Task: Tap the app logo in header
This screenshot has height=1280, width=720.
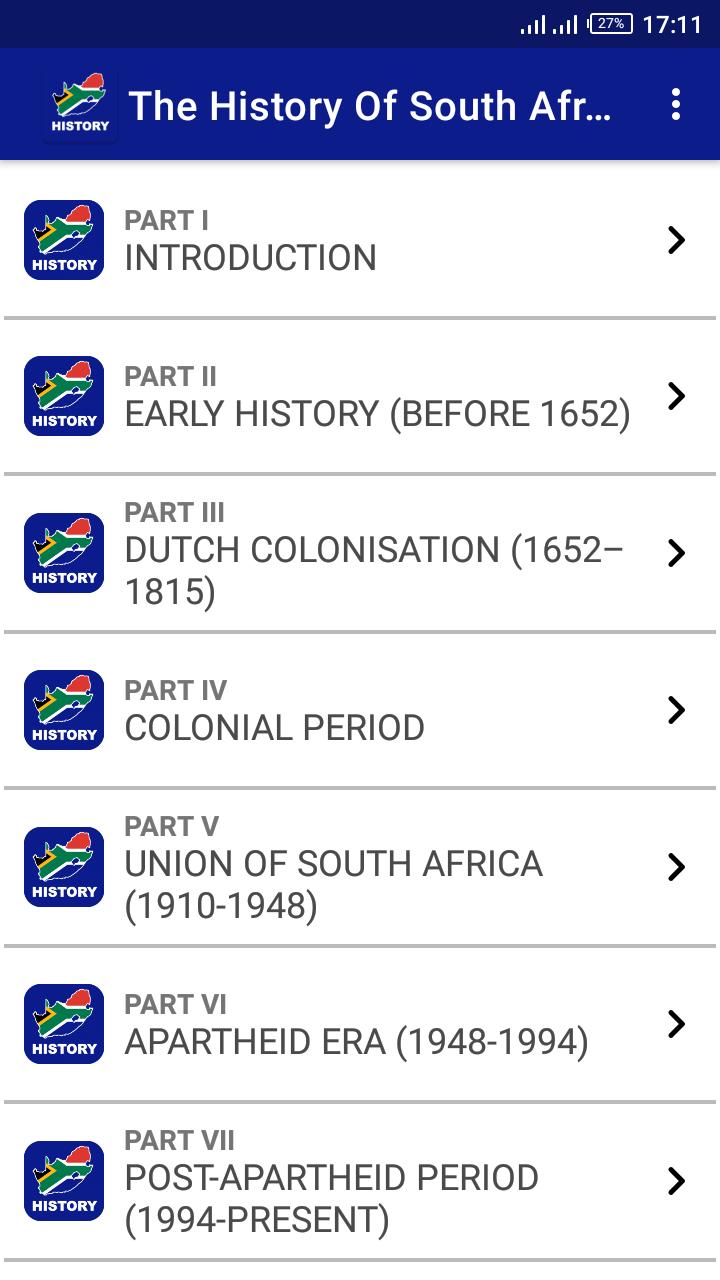Action: 80,105
